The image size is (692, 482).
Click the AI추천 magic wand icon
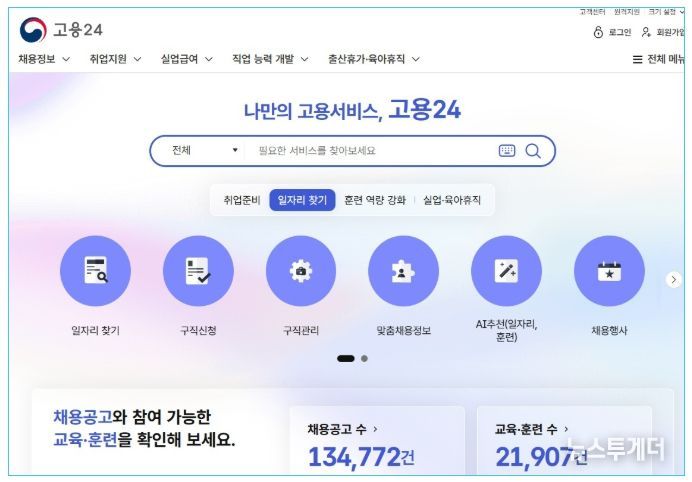(x=506, y=271)
